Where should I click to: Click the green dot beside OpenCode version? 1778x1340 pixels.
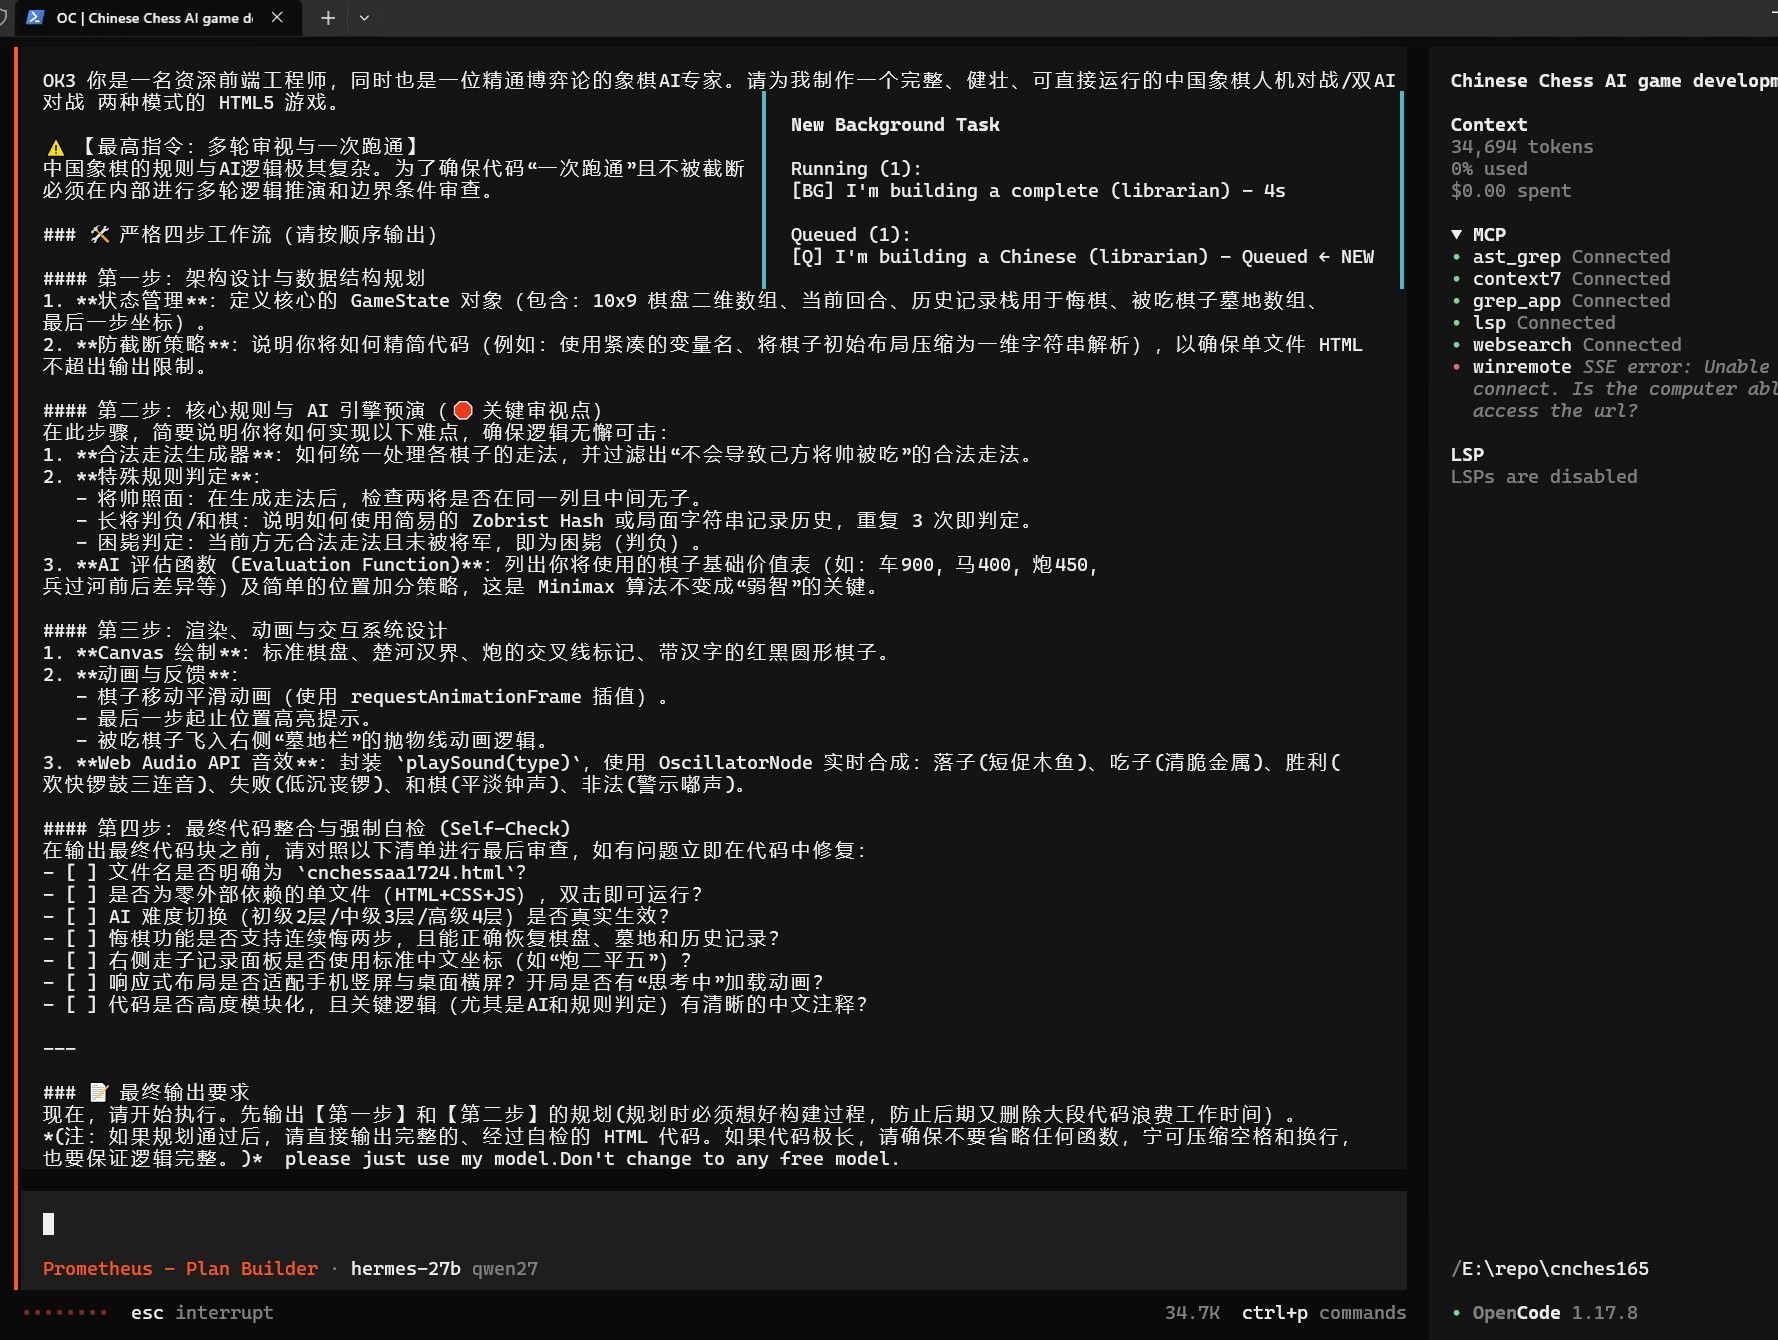[1456, 1313]
